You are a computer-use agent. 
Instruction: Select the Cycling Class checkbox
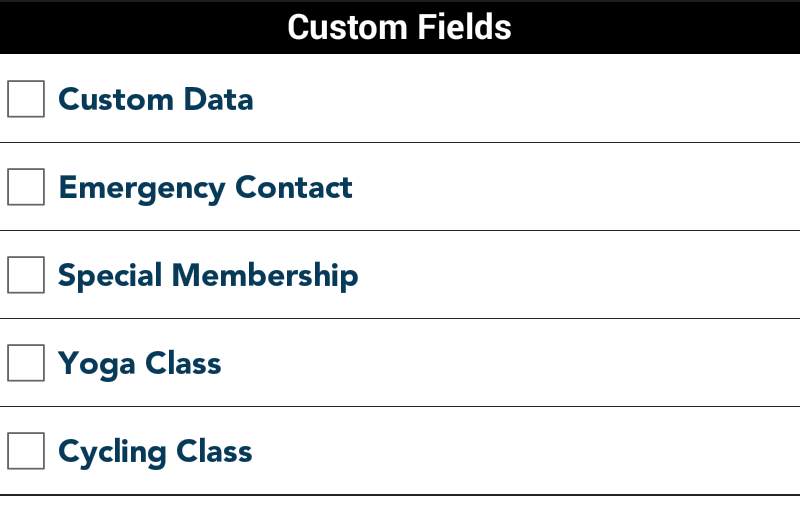click(x=26, y=451)
